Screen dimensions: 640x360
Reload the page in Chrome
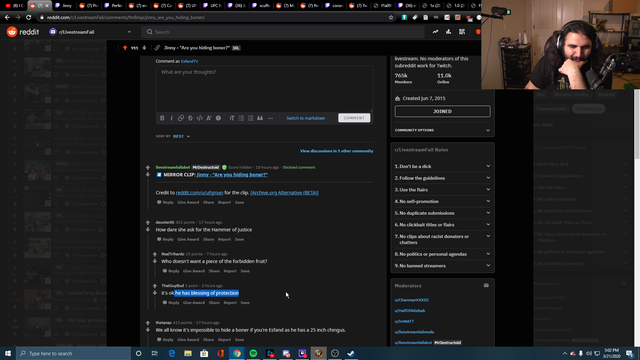click(x=28, y=18)
